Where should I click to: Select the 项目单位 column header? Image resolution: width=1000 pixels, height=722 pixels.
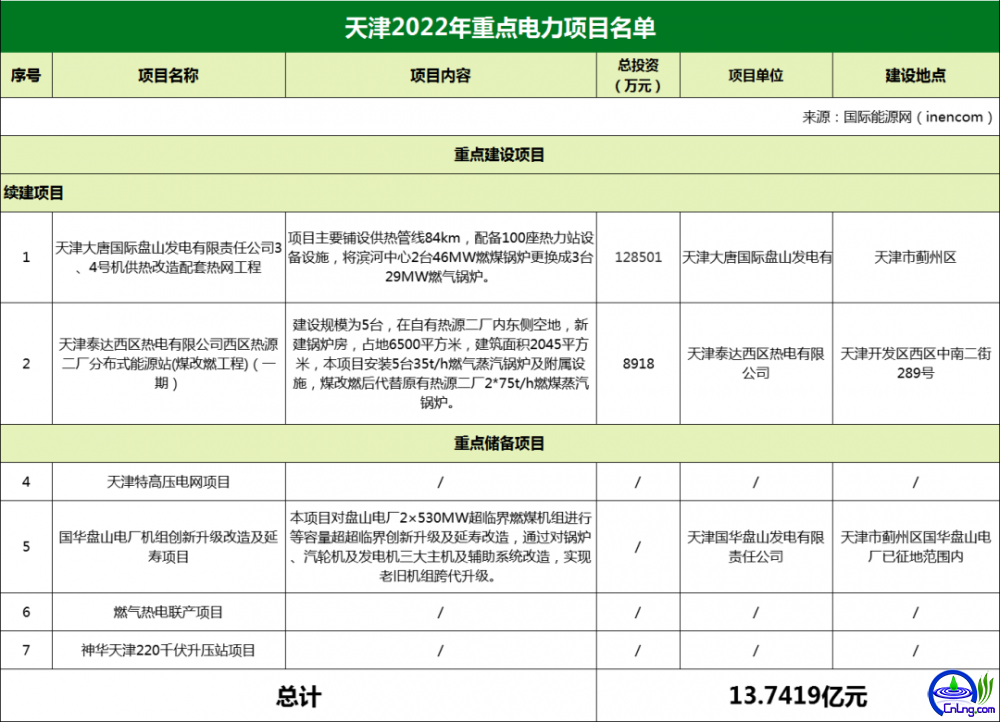[756, 75]
